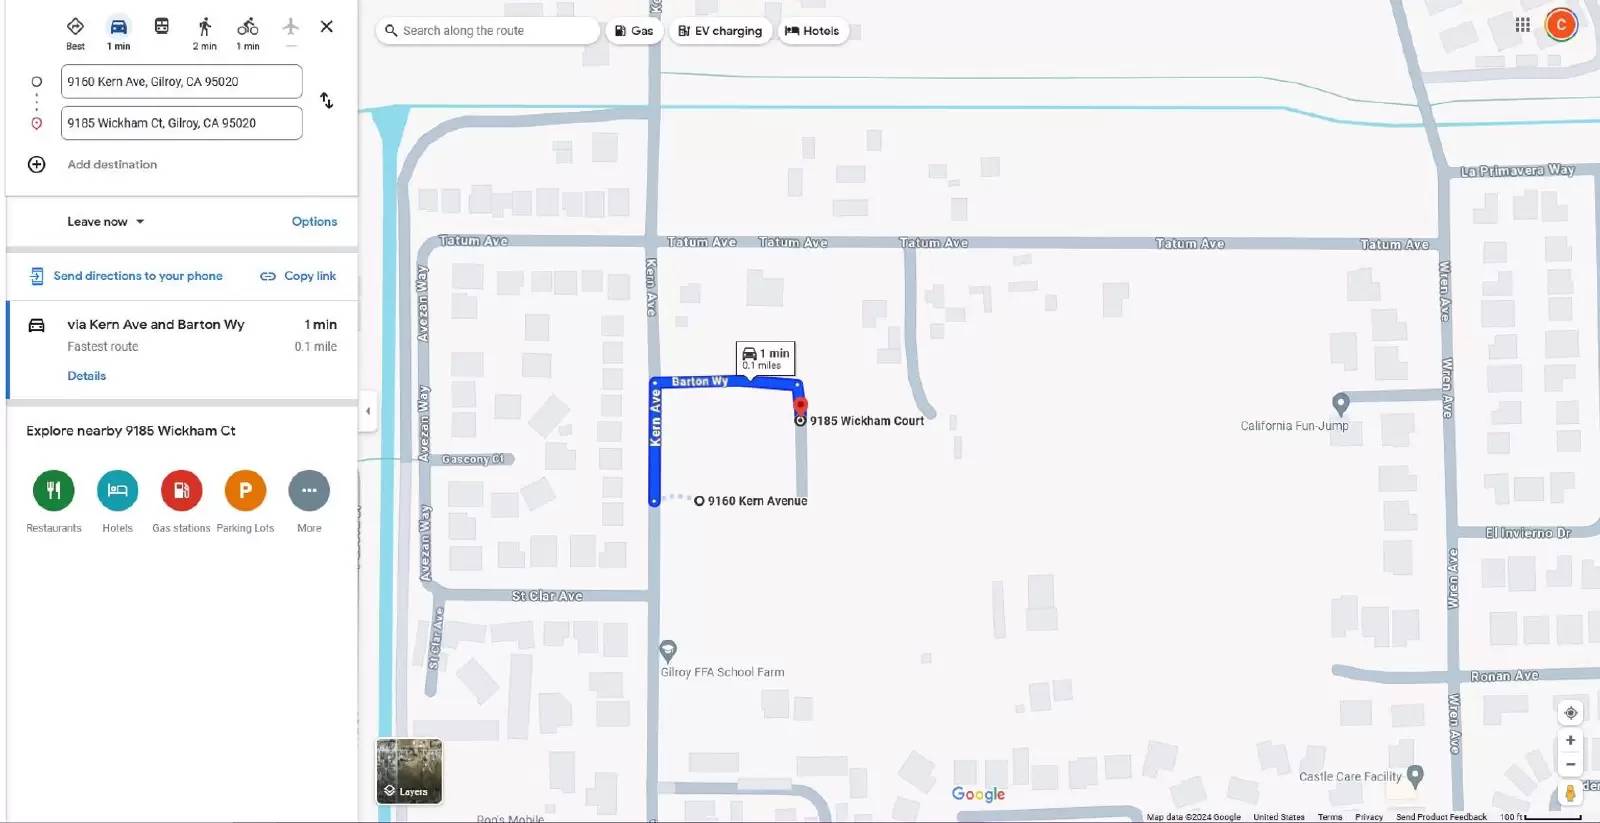
Task: Select the via Kern Ave and Barton Wy route
Action: [182, 349]
